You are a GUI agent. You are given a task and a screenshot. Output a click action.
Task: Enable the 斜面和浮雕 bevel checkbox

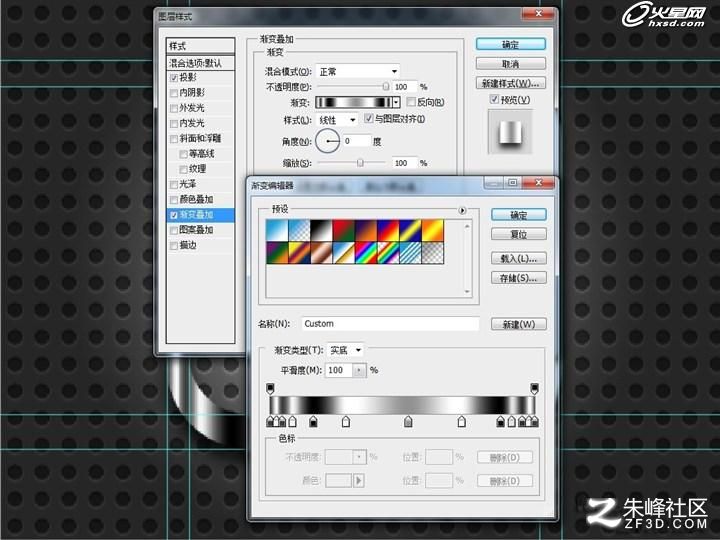(x=174, y=139)
